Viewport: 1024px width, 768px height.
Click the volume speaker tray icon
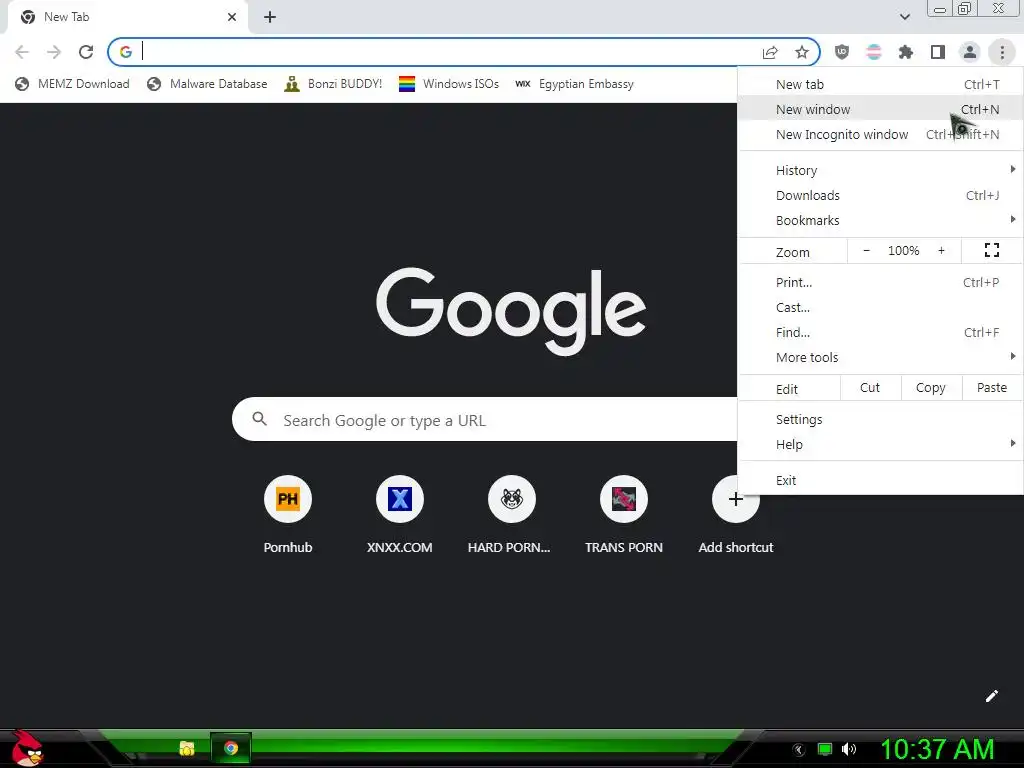pos(849,749)
